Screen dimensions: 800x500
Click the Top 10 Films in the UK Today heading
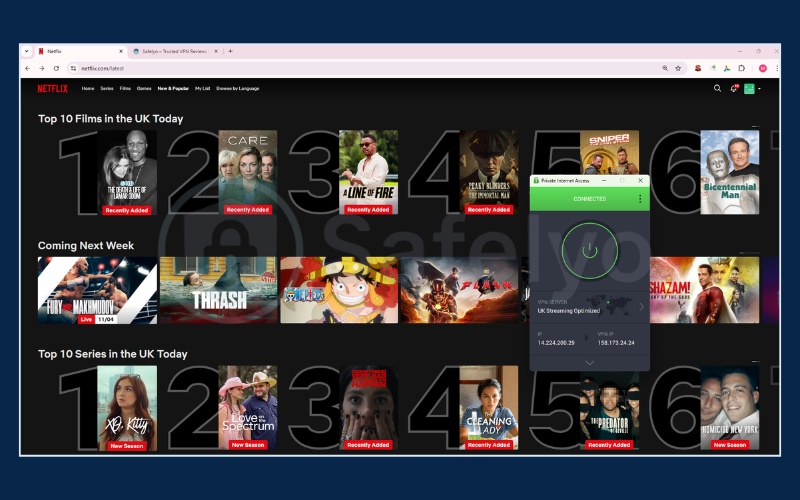[x=110, y=119]
